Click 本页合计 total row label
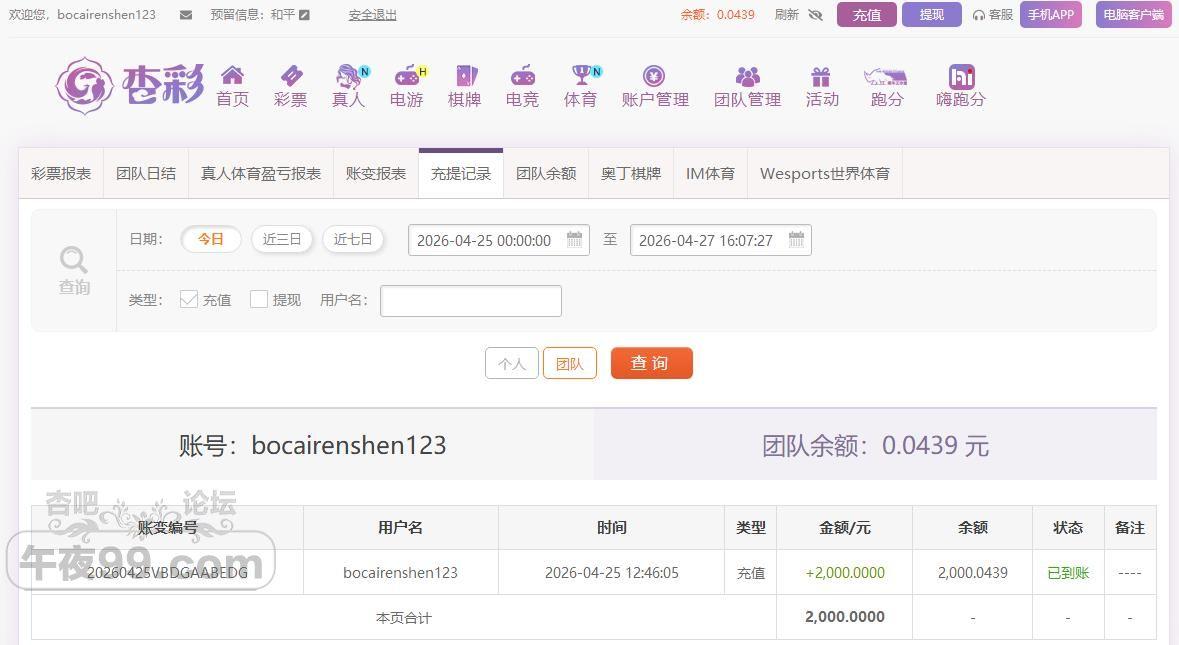Screen dimensions: 1179x645 [x=404, y=618]
